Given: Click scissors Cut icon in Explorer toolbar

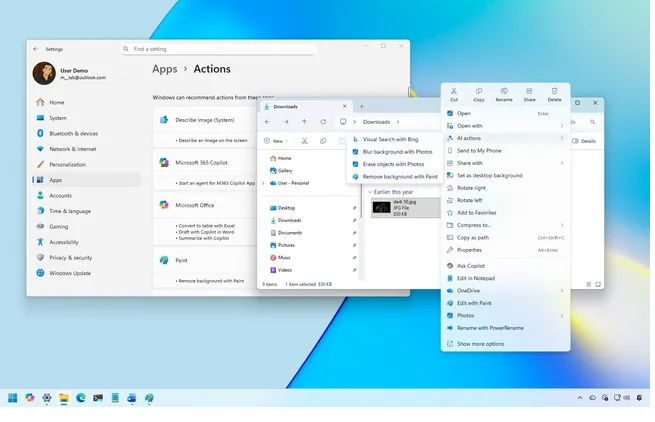Looking at the screenshot, I should tap(305, 141).
